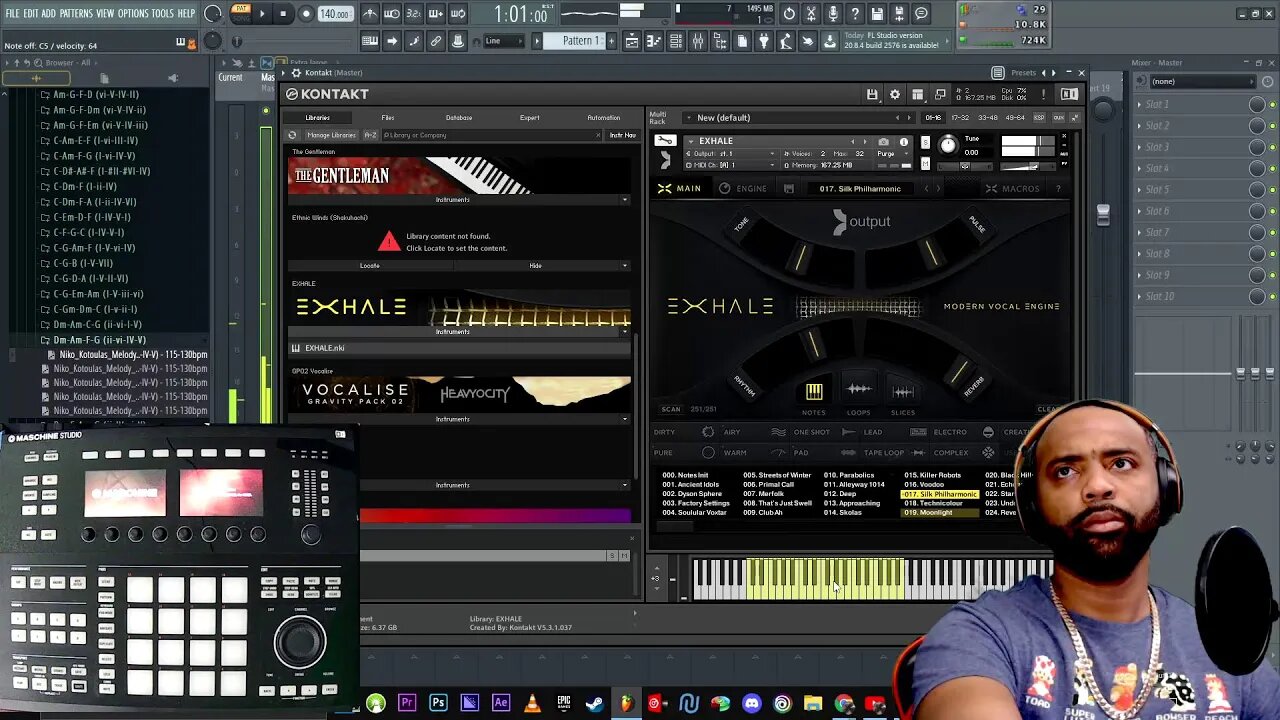Open the Purge dropdown in EXHALE header
1280x720 pixels.
pos(888,154)
